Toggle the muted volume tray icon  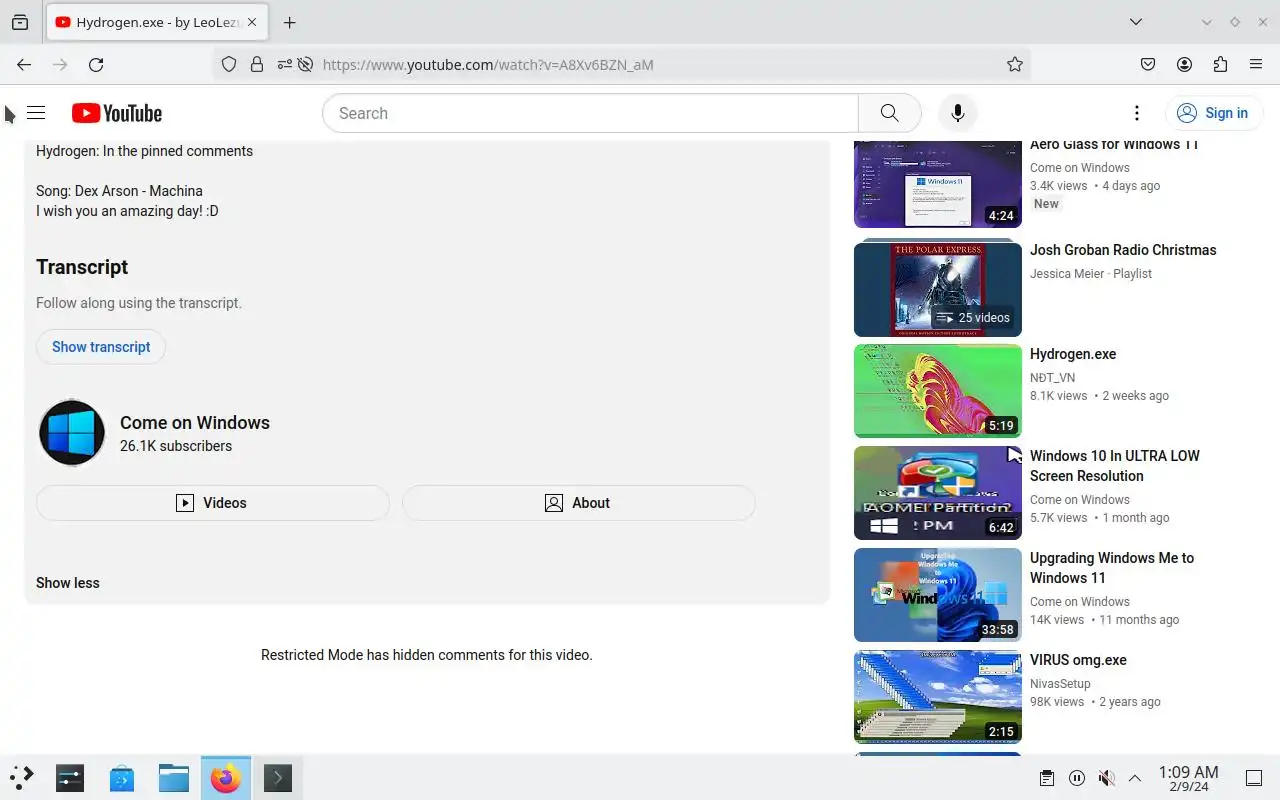[1106, 778]
